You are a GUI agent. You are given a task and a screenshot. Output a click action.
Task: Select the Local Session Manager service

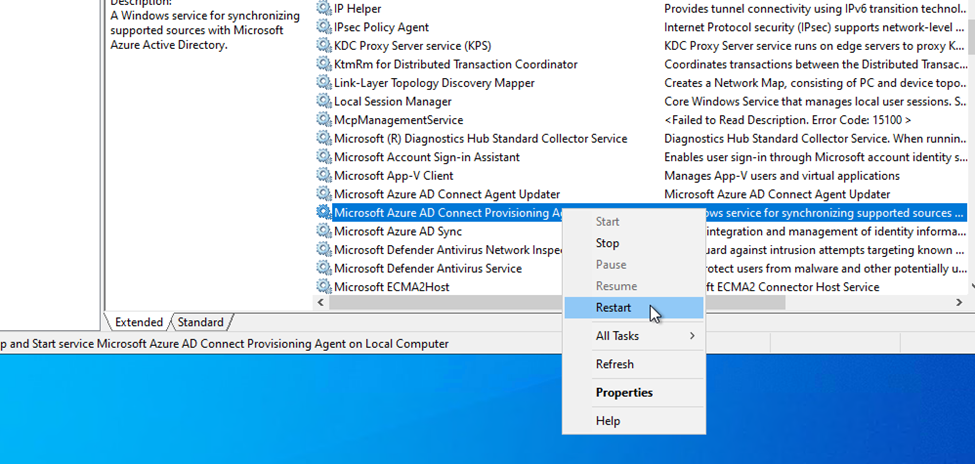click(393, 101)
